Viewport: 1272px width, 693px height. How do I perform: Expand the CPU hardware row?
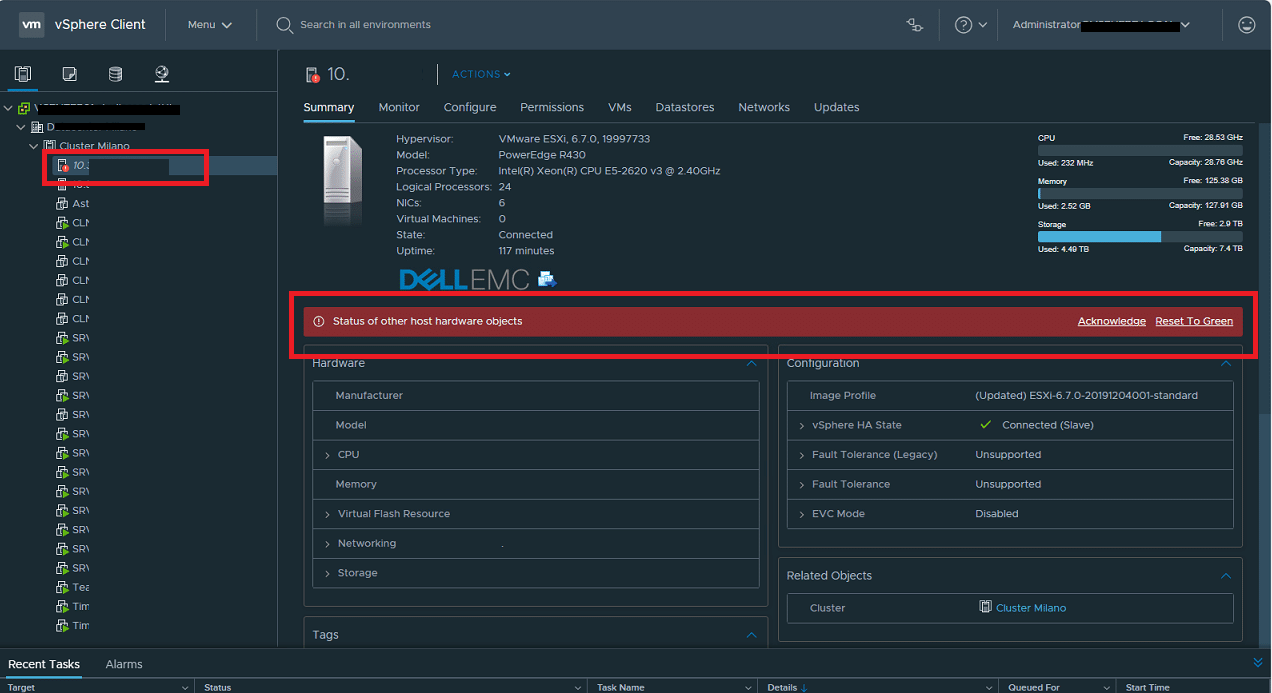(327, 455)
